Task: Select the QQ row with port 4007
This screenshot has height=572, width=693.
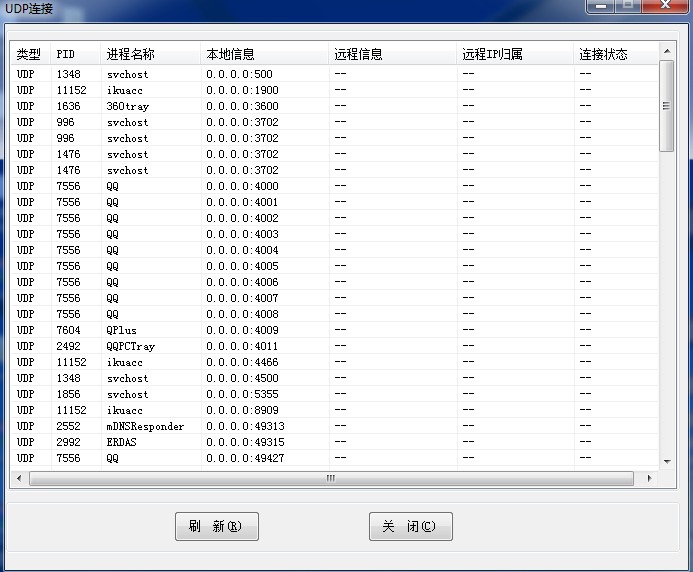Action: [x=335, y=298]
